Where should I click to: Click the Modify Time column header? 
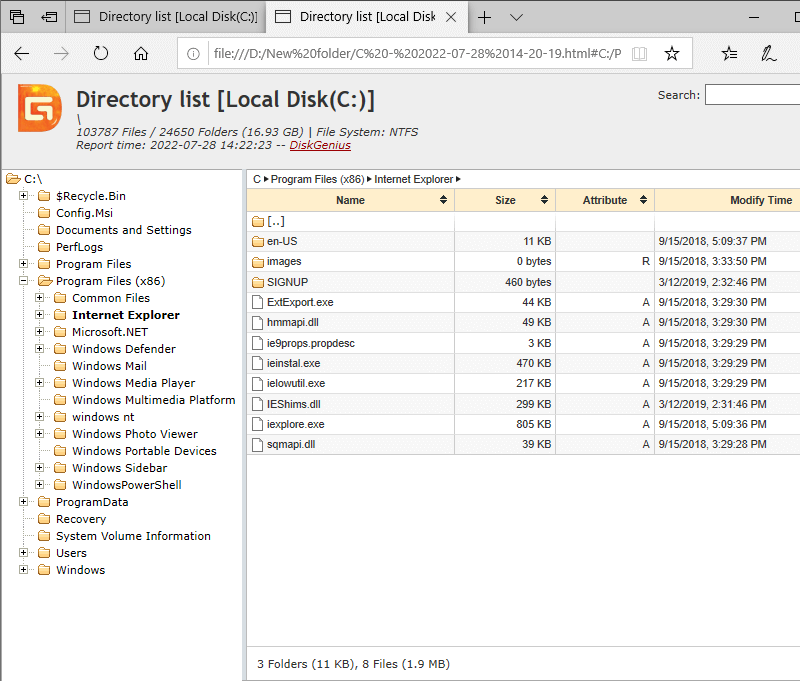(x=761, y=200)
